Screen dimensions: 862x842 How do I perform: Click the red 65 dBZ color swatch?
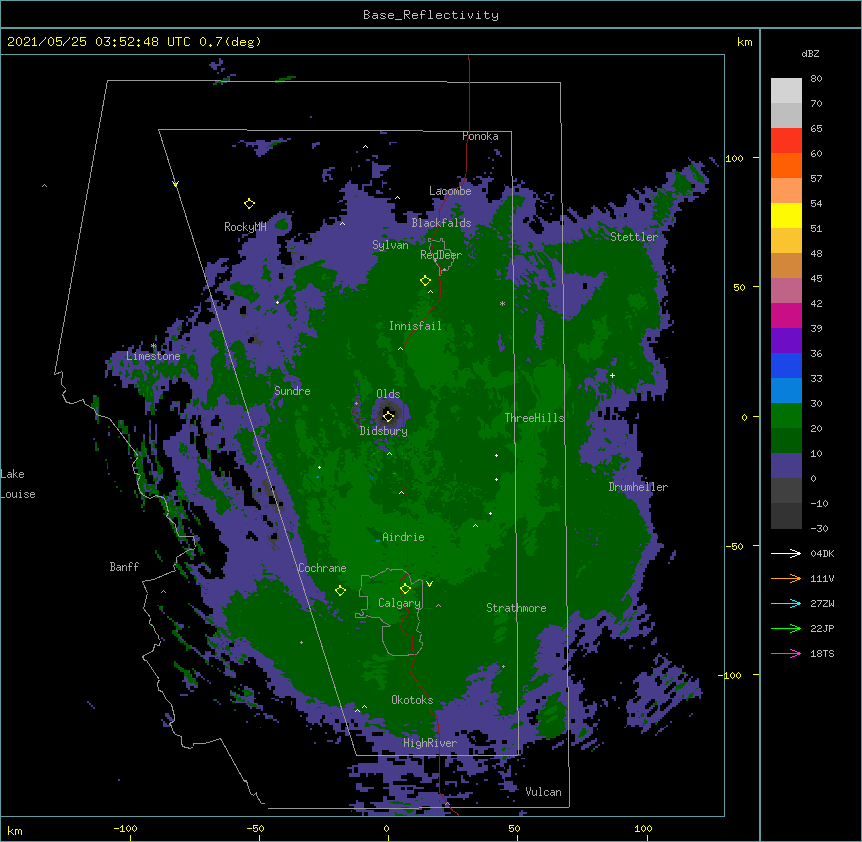click(x=786, y=140)
